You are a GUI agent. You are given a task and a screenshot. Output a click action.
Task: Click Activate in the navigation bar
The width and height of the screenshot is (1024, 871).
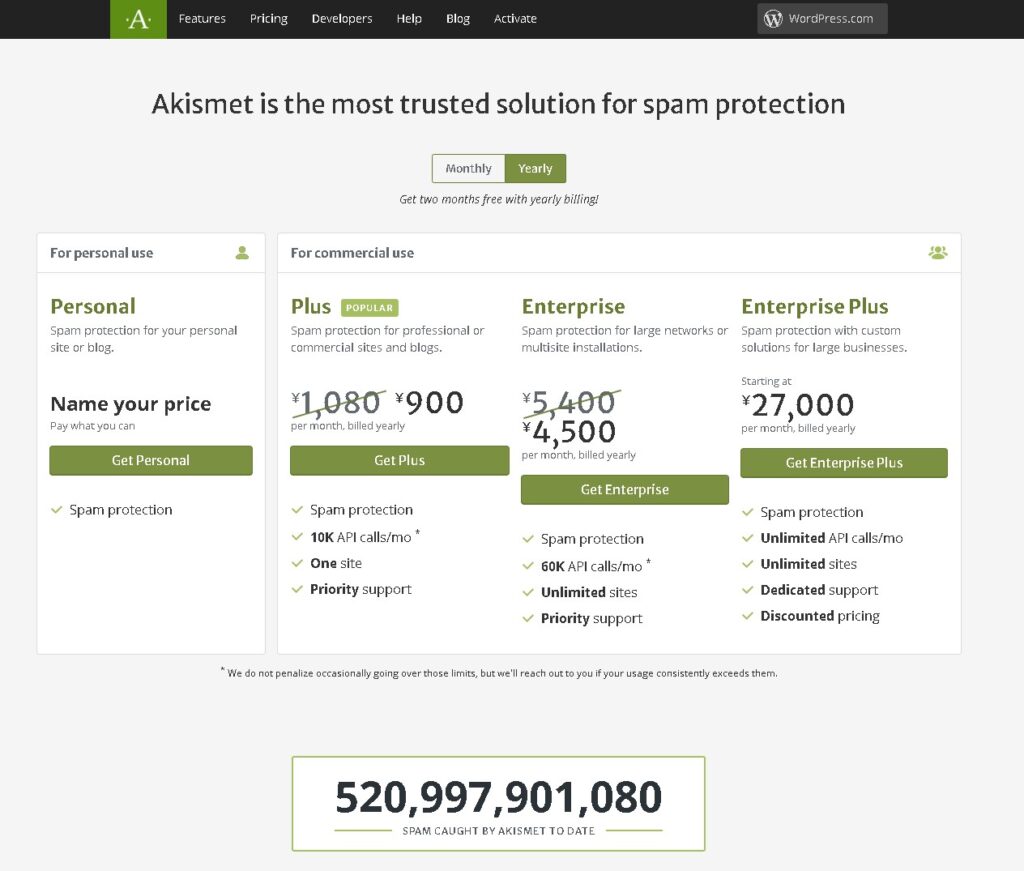515,19
